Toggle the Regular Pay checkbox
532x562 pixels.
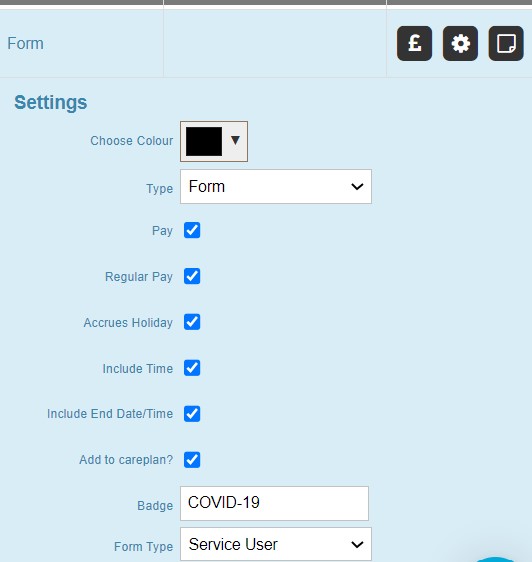click(x=192, y=276)
